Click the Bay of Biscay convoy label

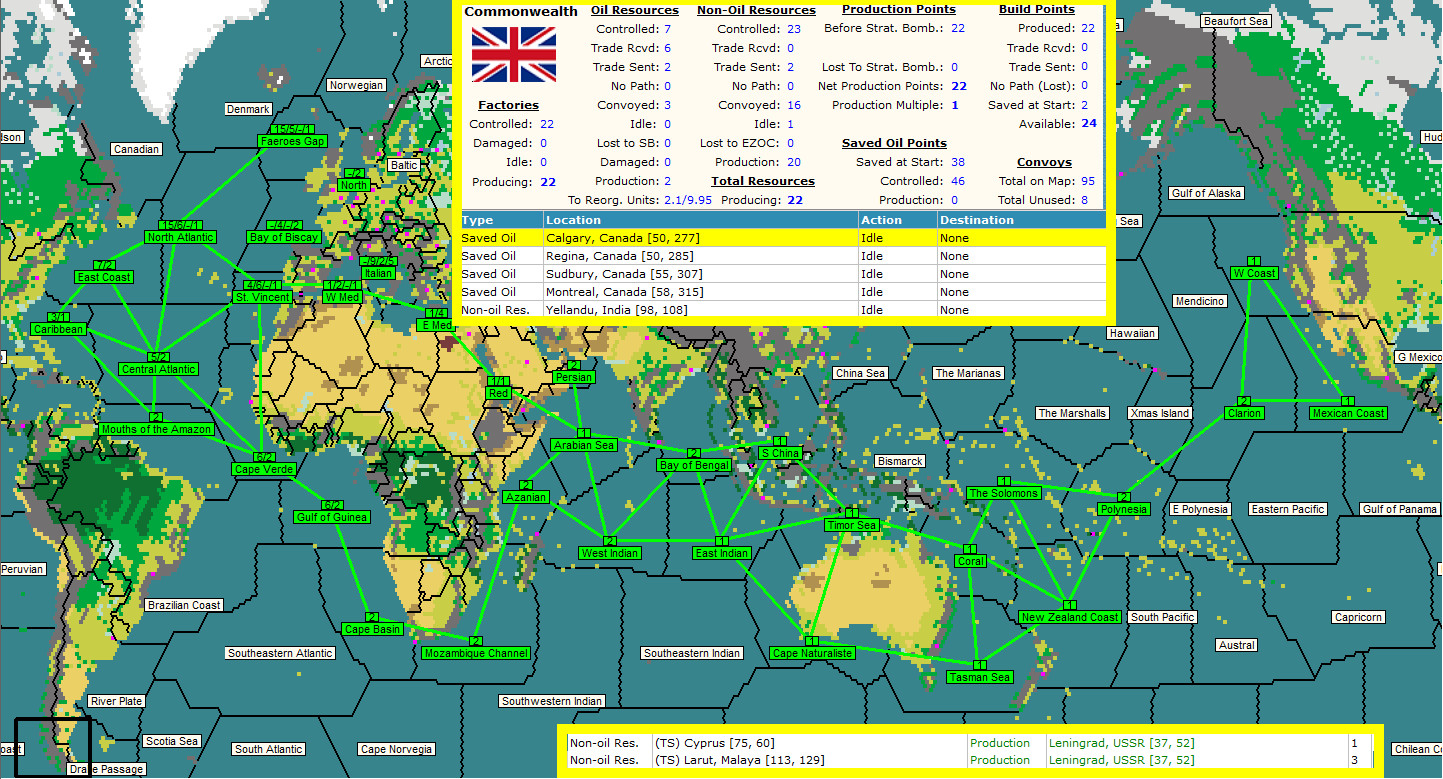coord(285,238)
